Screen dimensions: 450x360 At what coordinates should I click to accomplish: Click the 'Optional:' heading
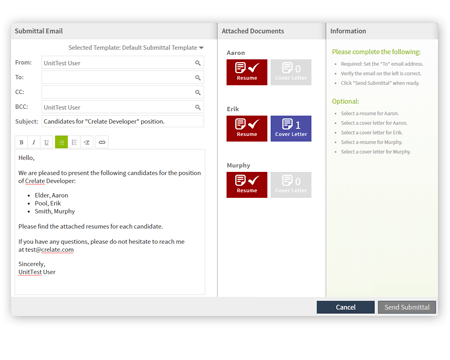tap(345, 101)
